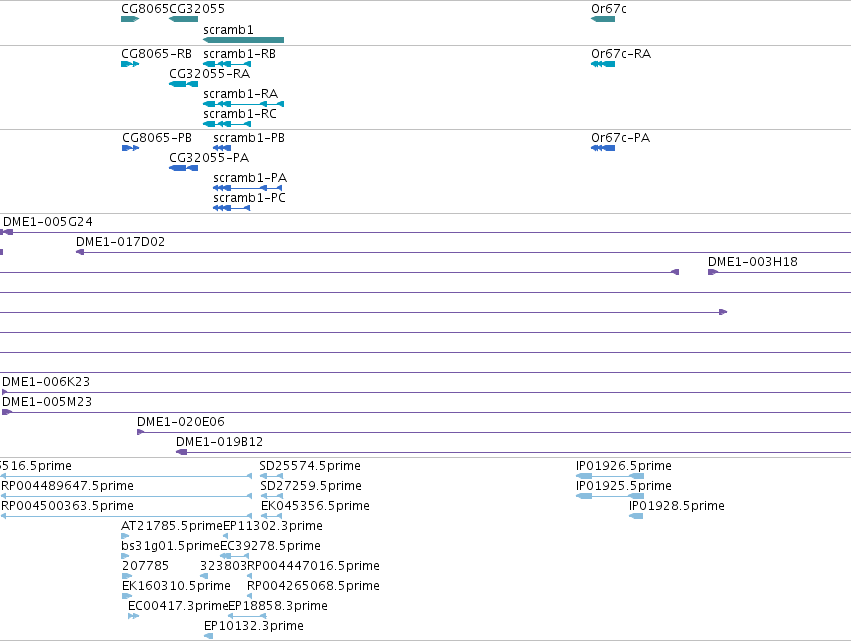Click the scramb1 gene label
Image resolution: width=851 pixels, height=641 pixels.
228,30
